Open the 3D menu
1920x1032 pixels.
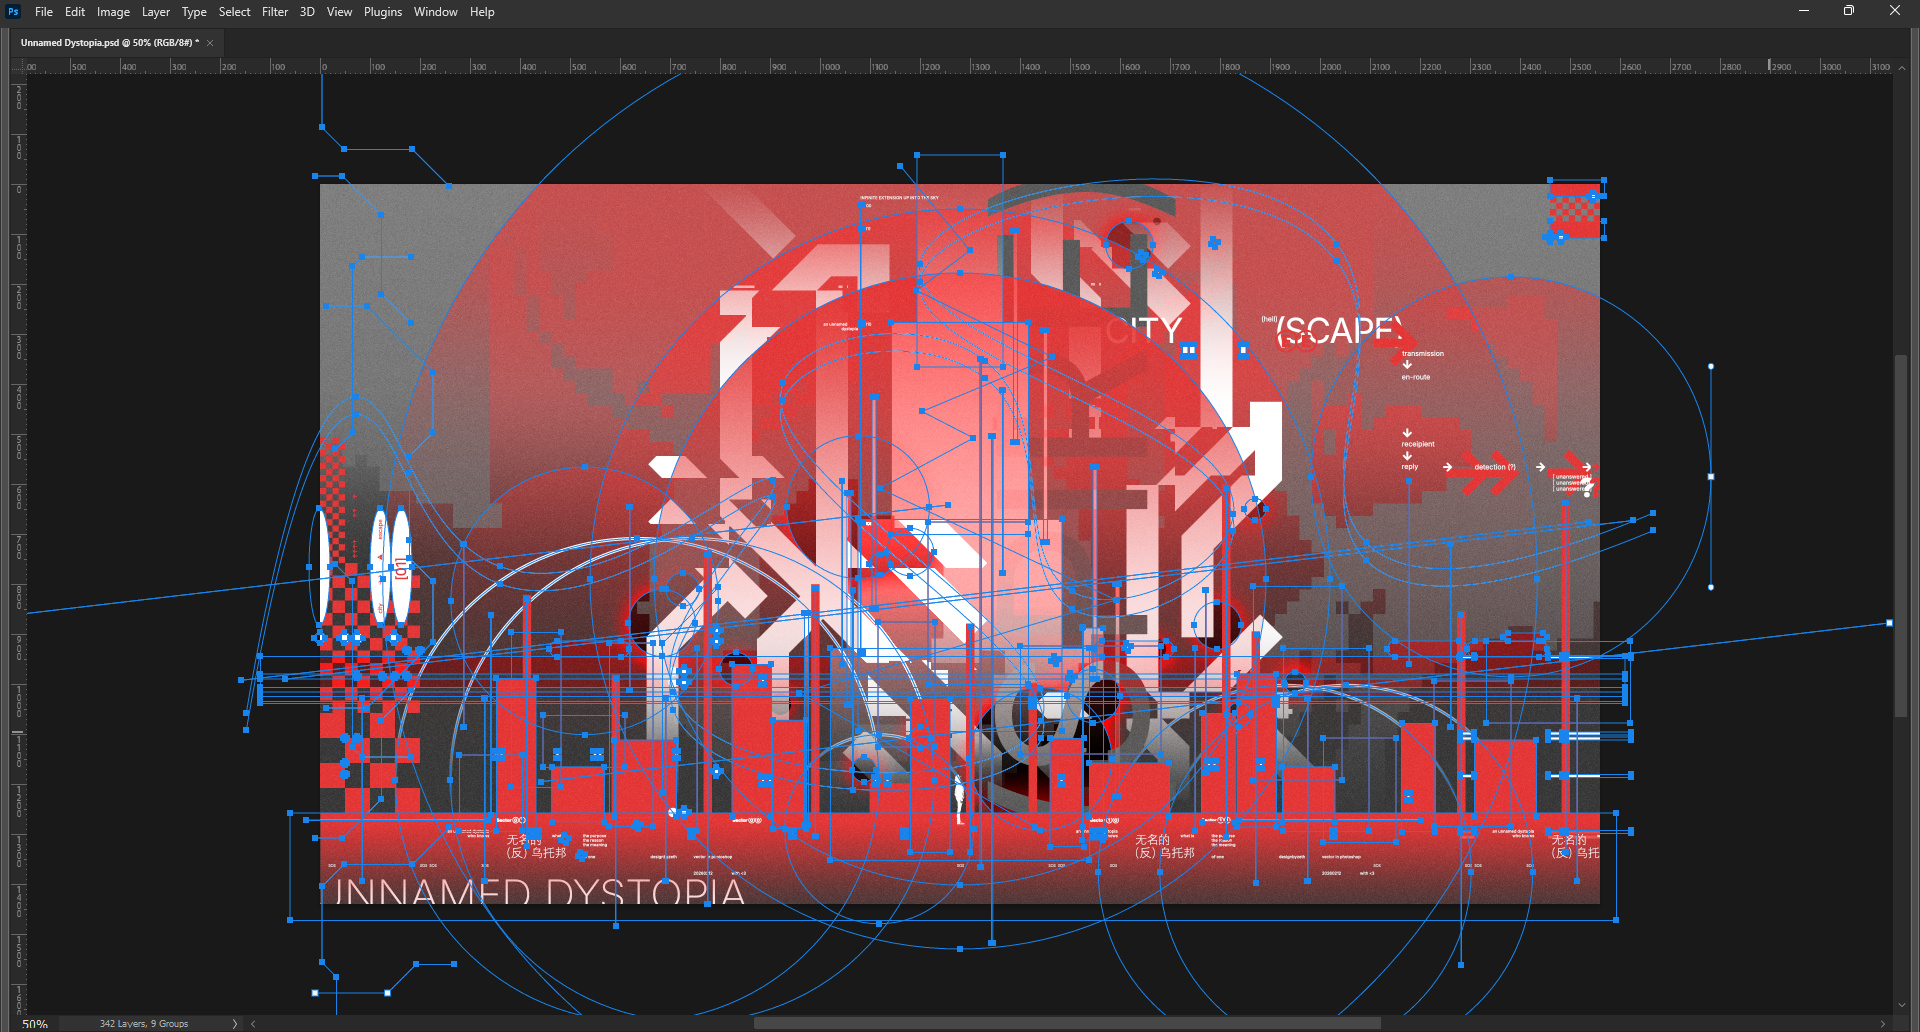point(307,12)
